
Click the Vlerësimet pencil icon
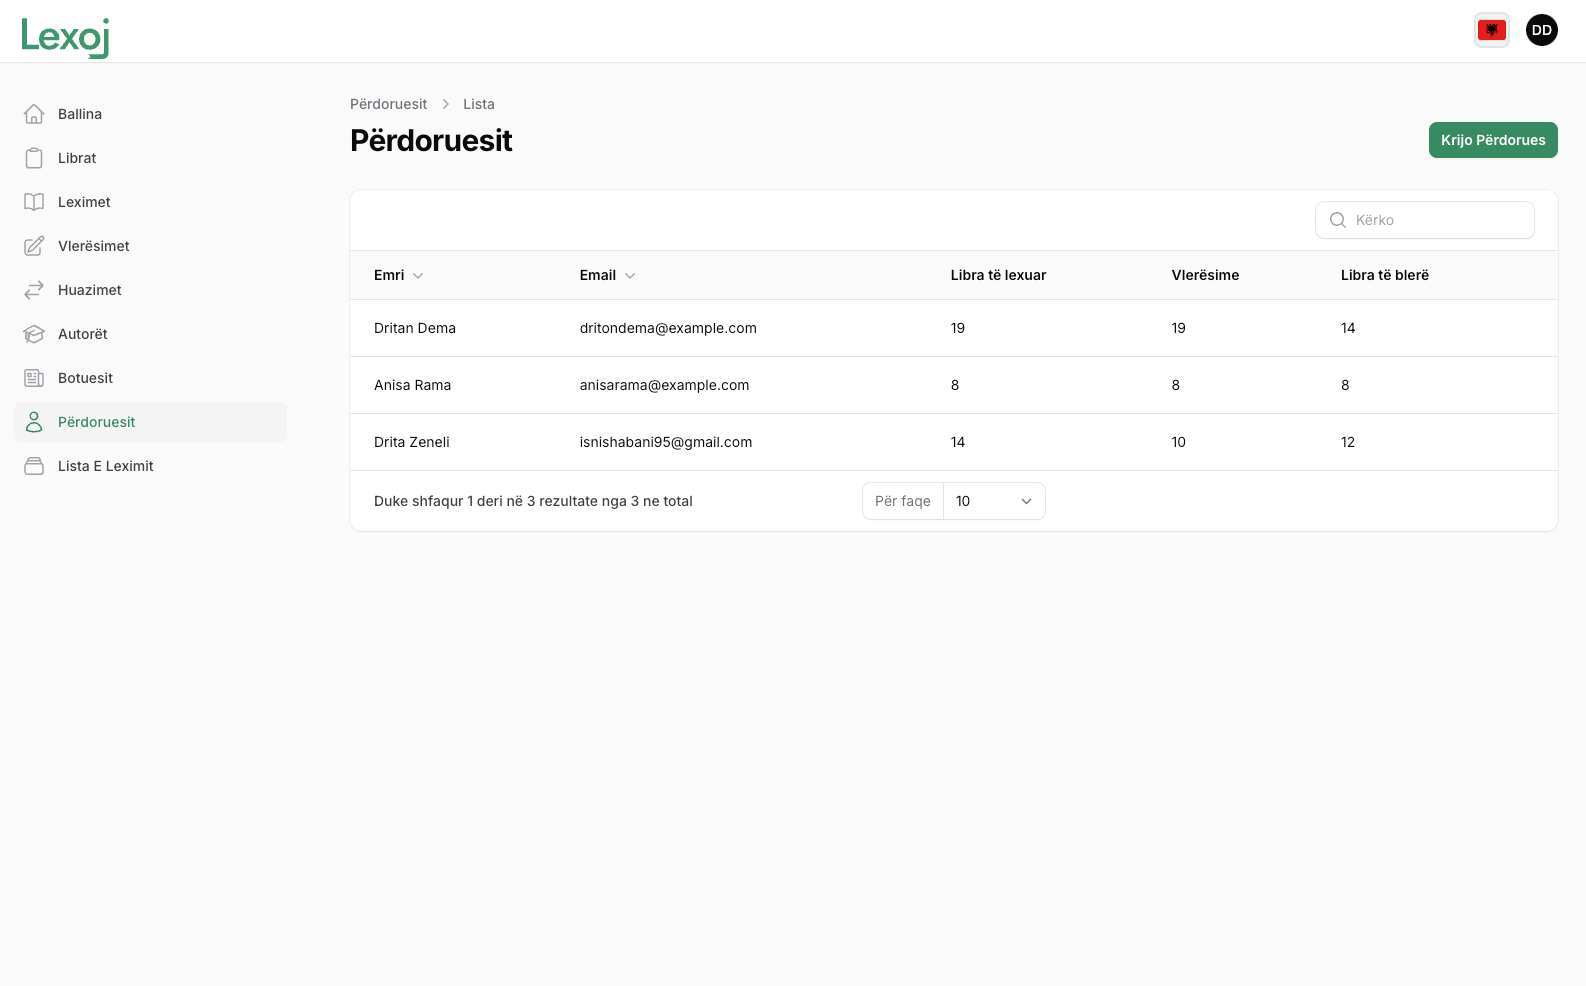34,246
